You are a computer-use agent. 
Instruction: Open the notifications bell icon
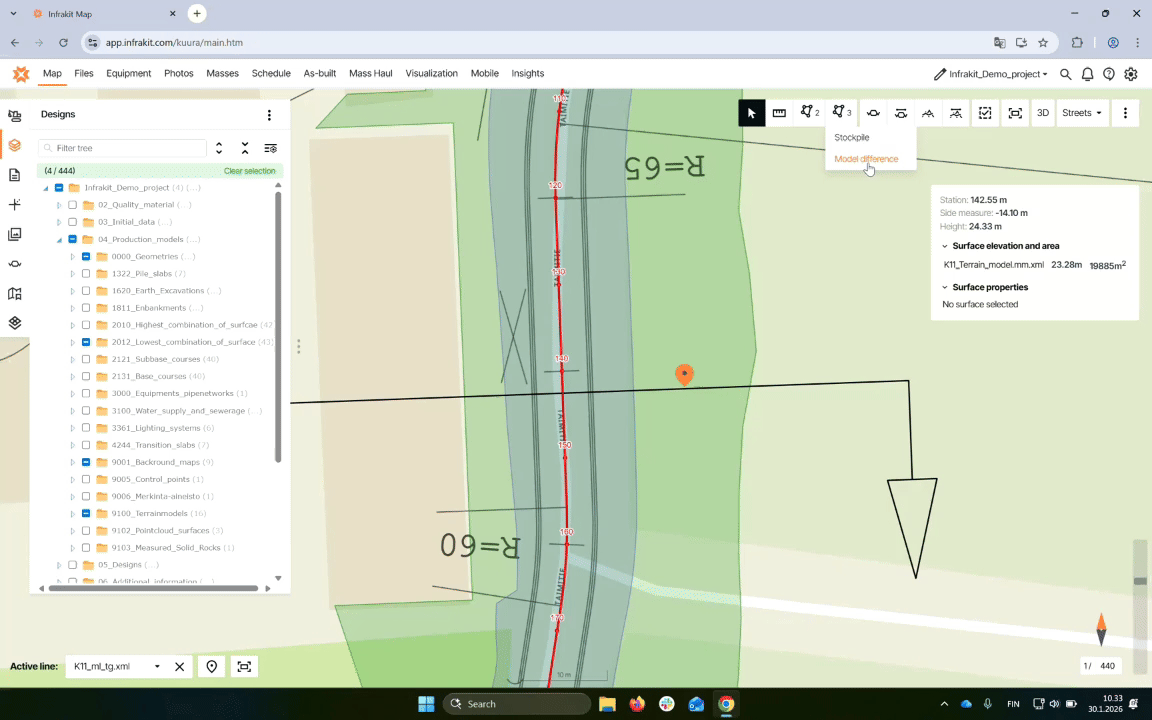(1087, 74)
